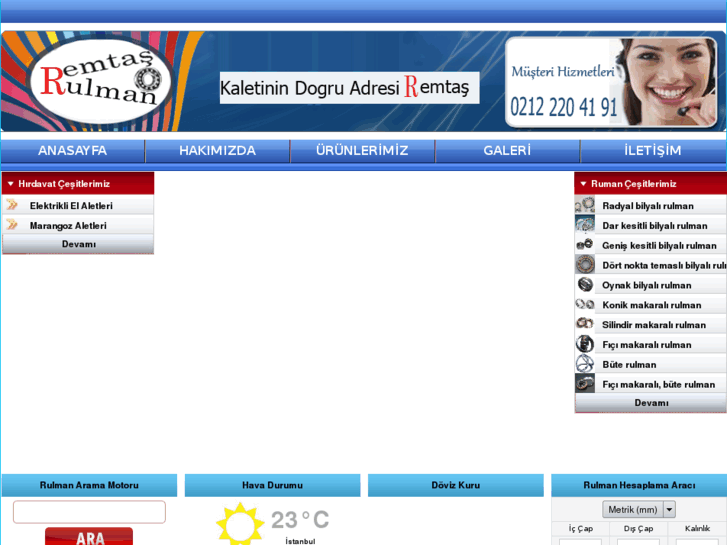Open Dar kesitli bilyalı rulman link

pos(655,226)
